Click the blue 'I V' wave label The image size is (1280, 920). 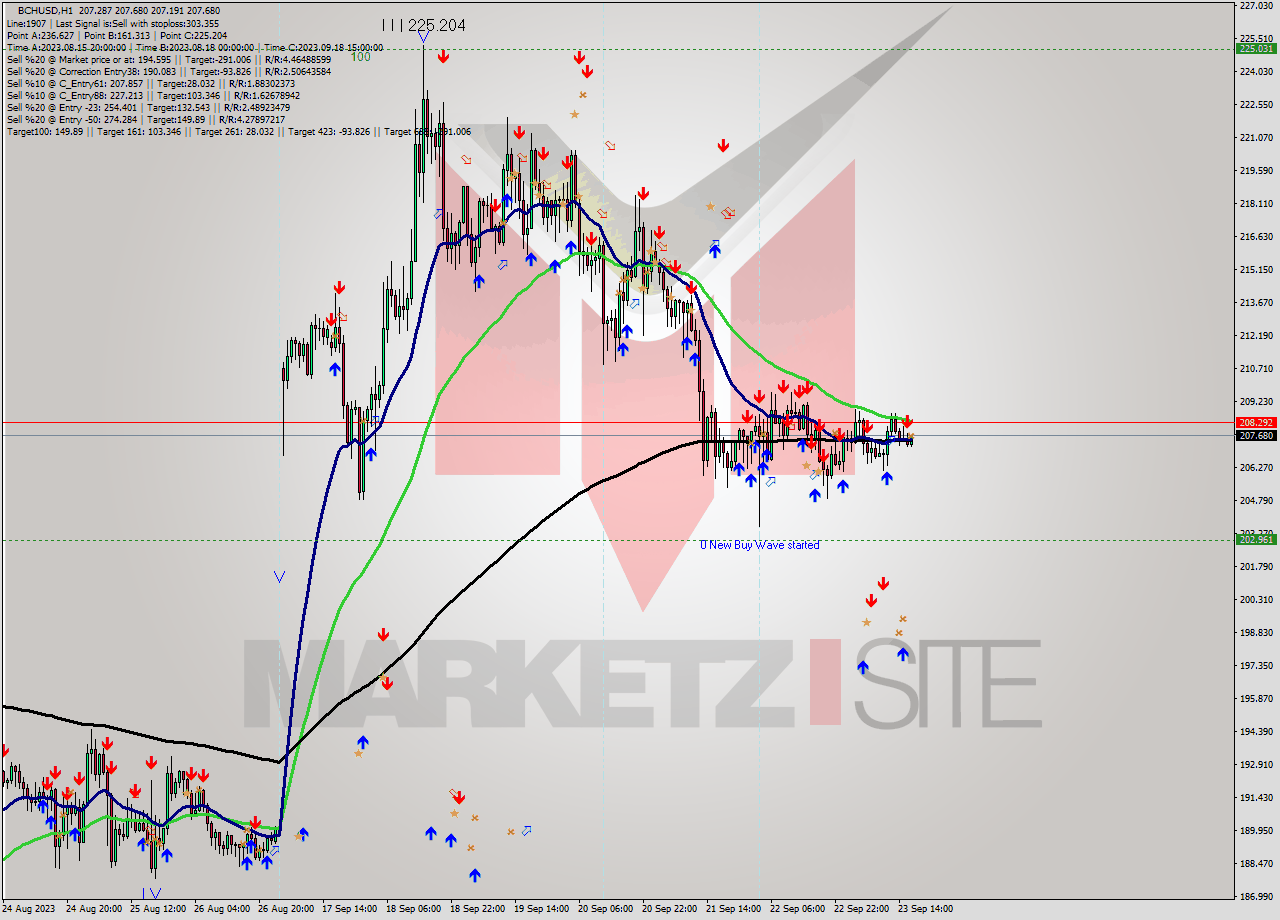click(151, 892)
